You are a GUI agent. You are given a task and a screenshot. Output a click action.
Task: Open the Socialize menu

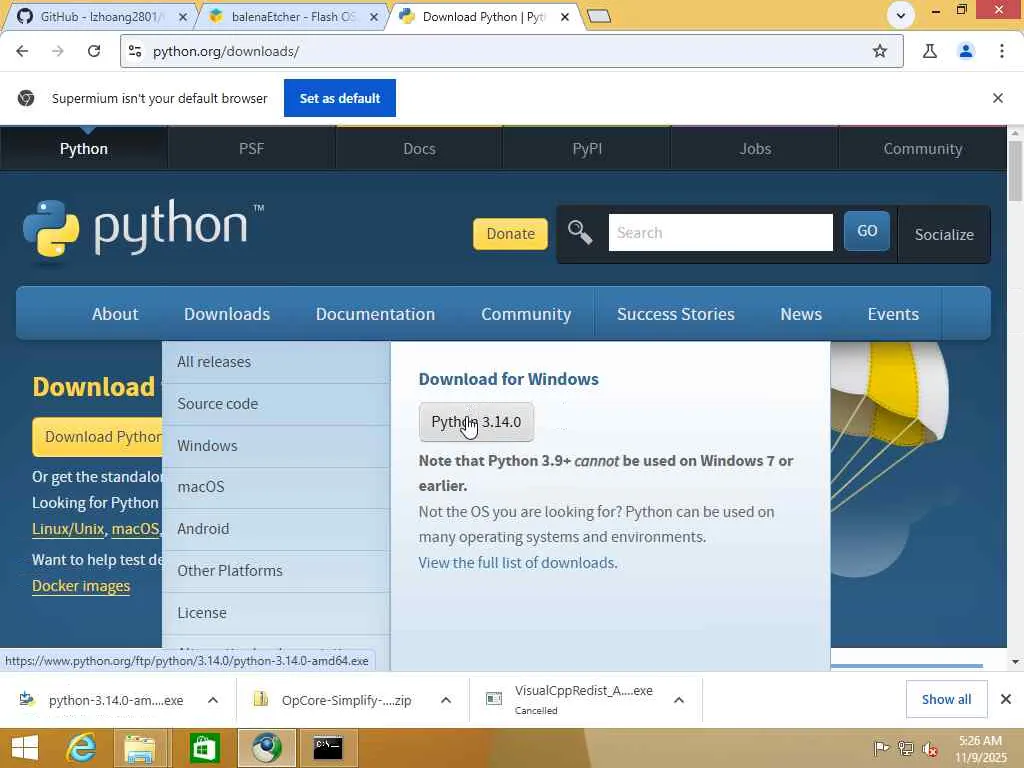click(x=944, y=234)
